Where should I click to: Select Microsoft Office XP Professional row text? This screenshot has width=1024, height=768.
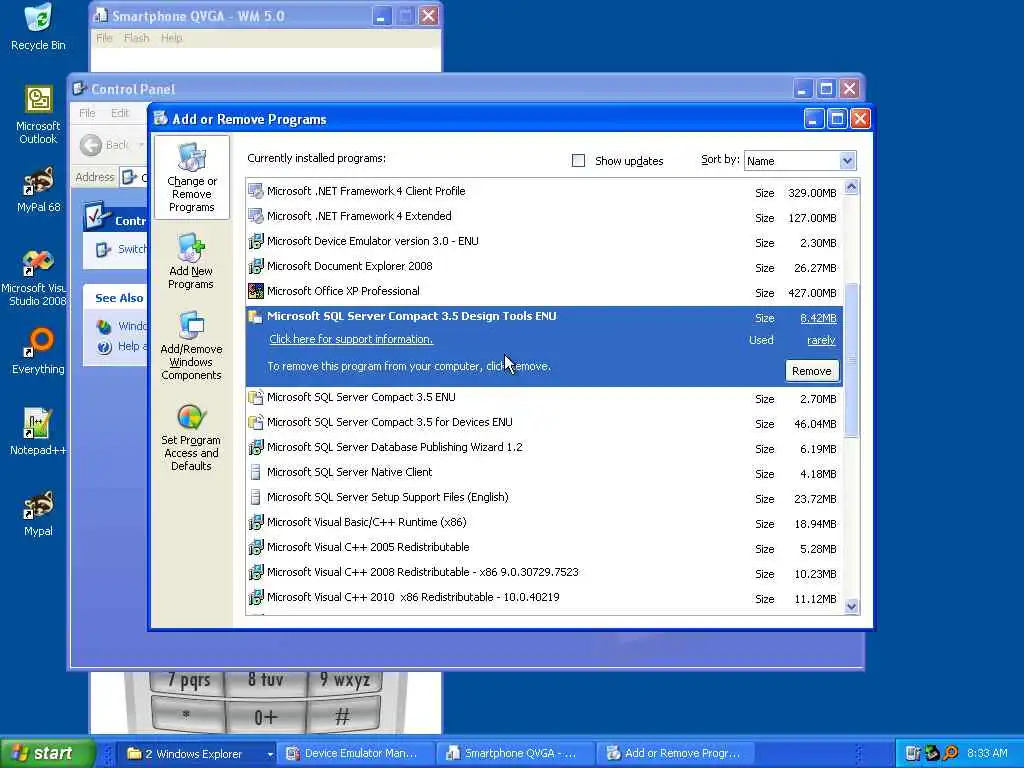(x=343, y=291)
